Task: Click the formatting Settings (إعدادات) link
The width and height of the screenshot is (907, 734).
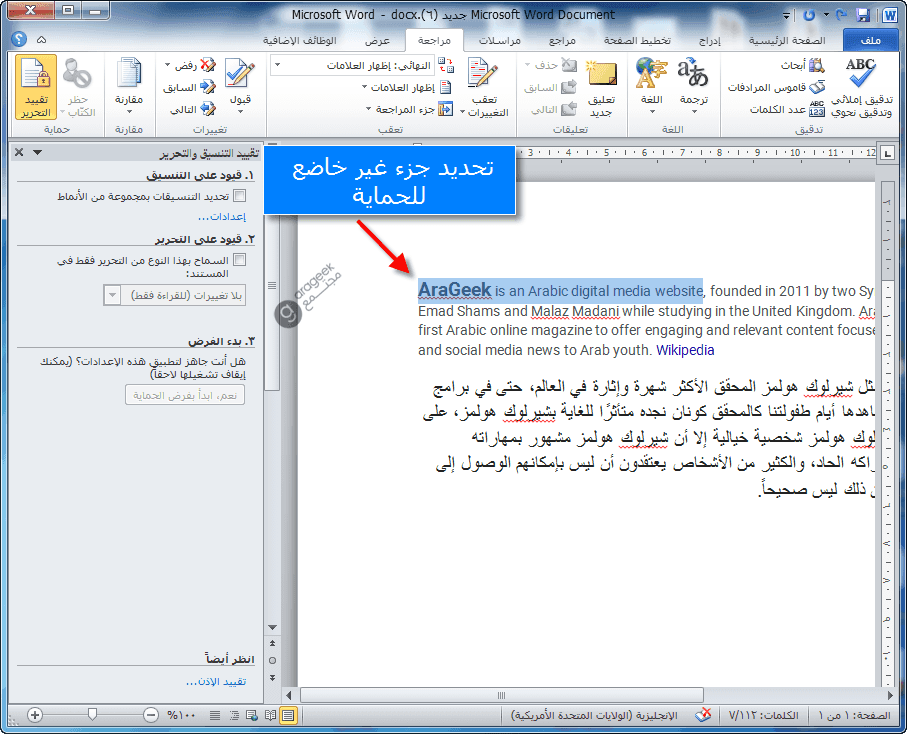Action: pyautogui.click(x=221, y=216)
